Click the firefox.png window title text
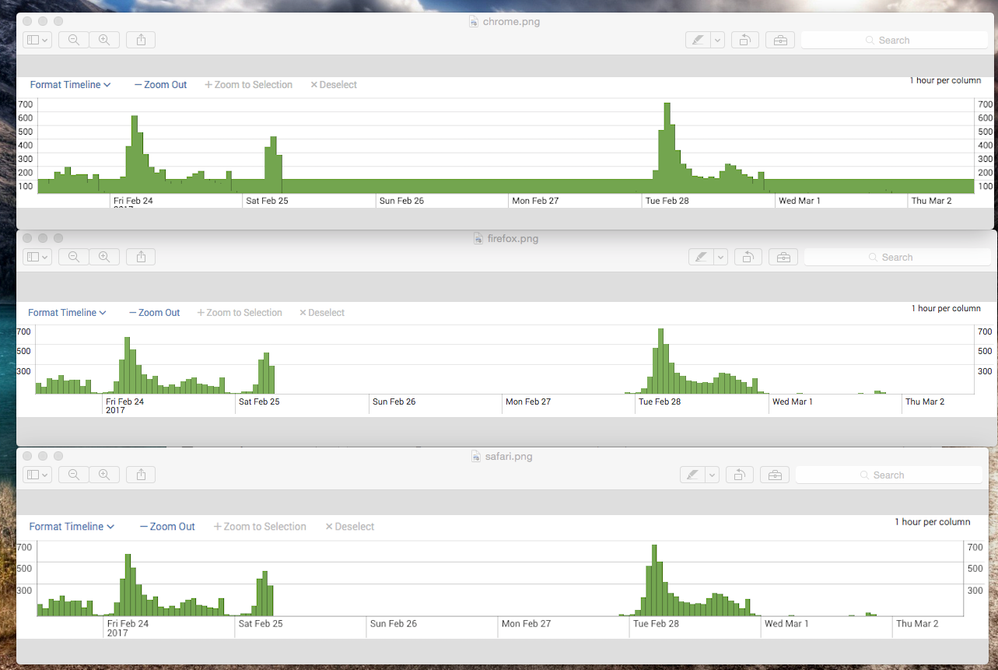The image size is (998, 670). [513, 239]
